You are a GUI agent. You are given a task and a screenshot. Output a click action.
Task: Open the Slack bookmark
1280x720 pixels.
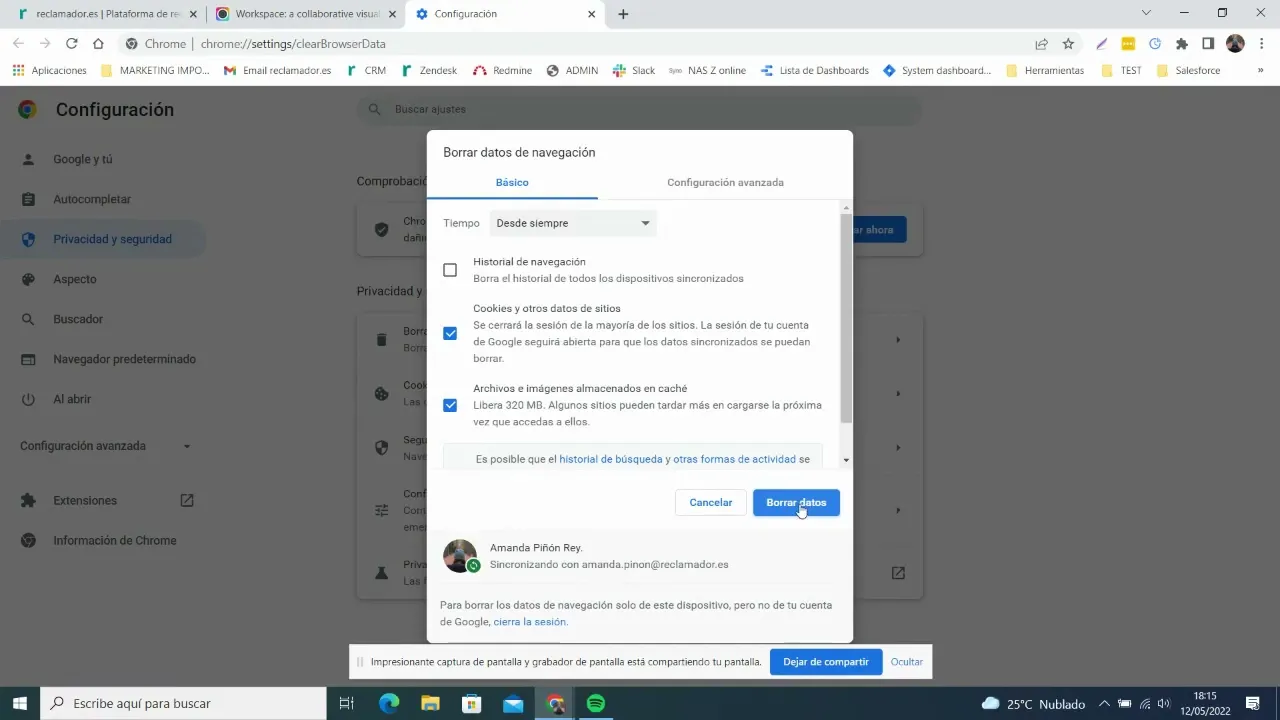pos(634,71)
